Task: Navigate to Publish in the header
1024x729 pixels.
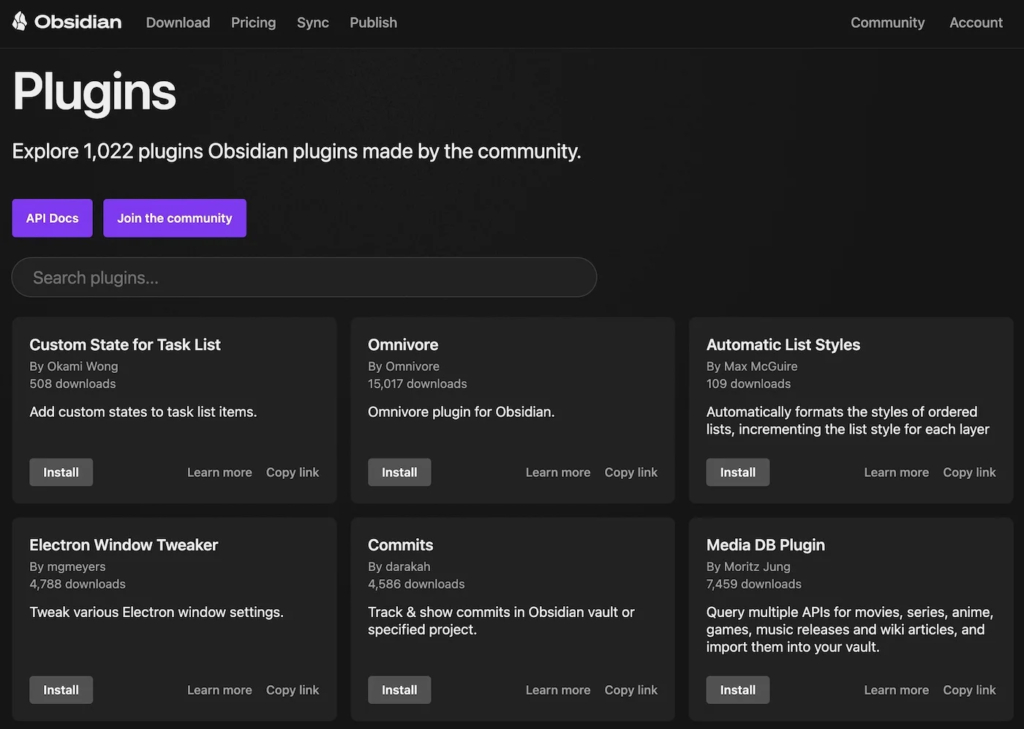Action: [x=373, y=22]
